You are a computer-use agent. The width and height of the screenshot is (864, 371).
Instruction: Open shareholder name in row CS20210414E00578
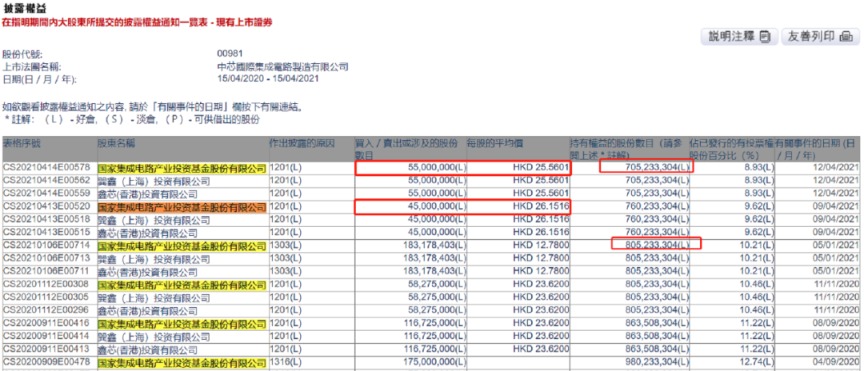click(x=182, y=168)
